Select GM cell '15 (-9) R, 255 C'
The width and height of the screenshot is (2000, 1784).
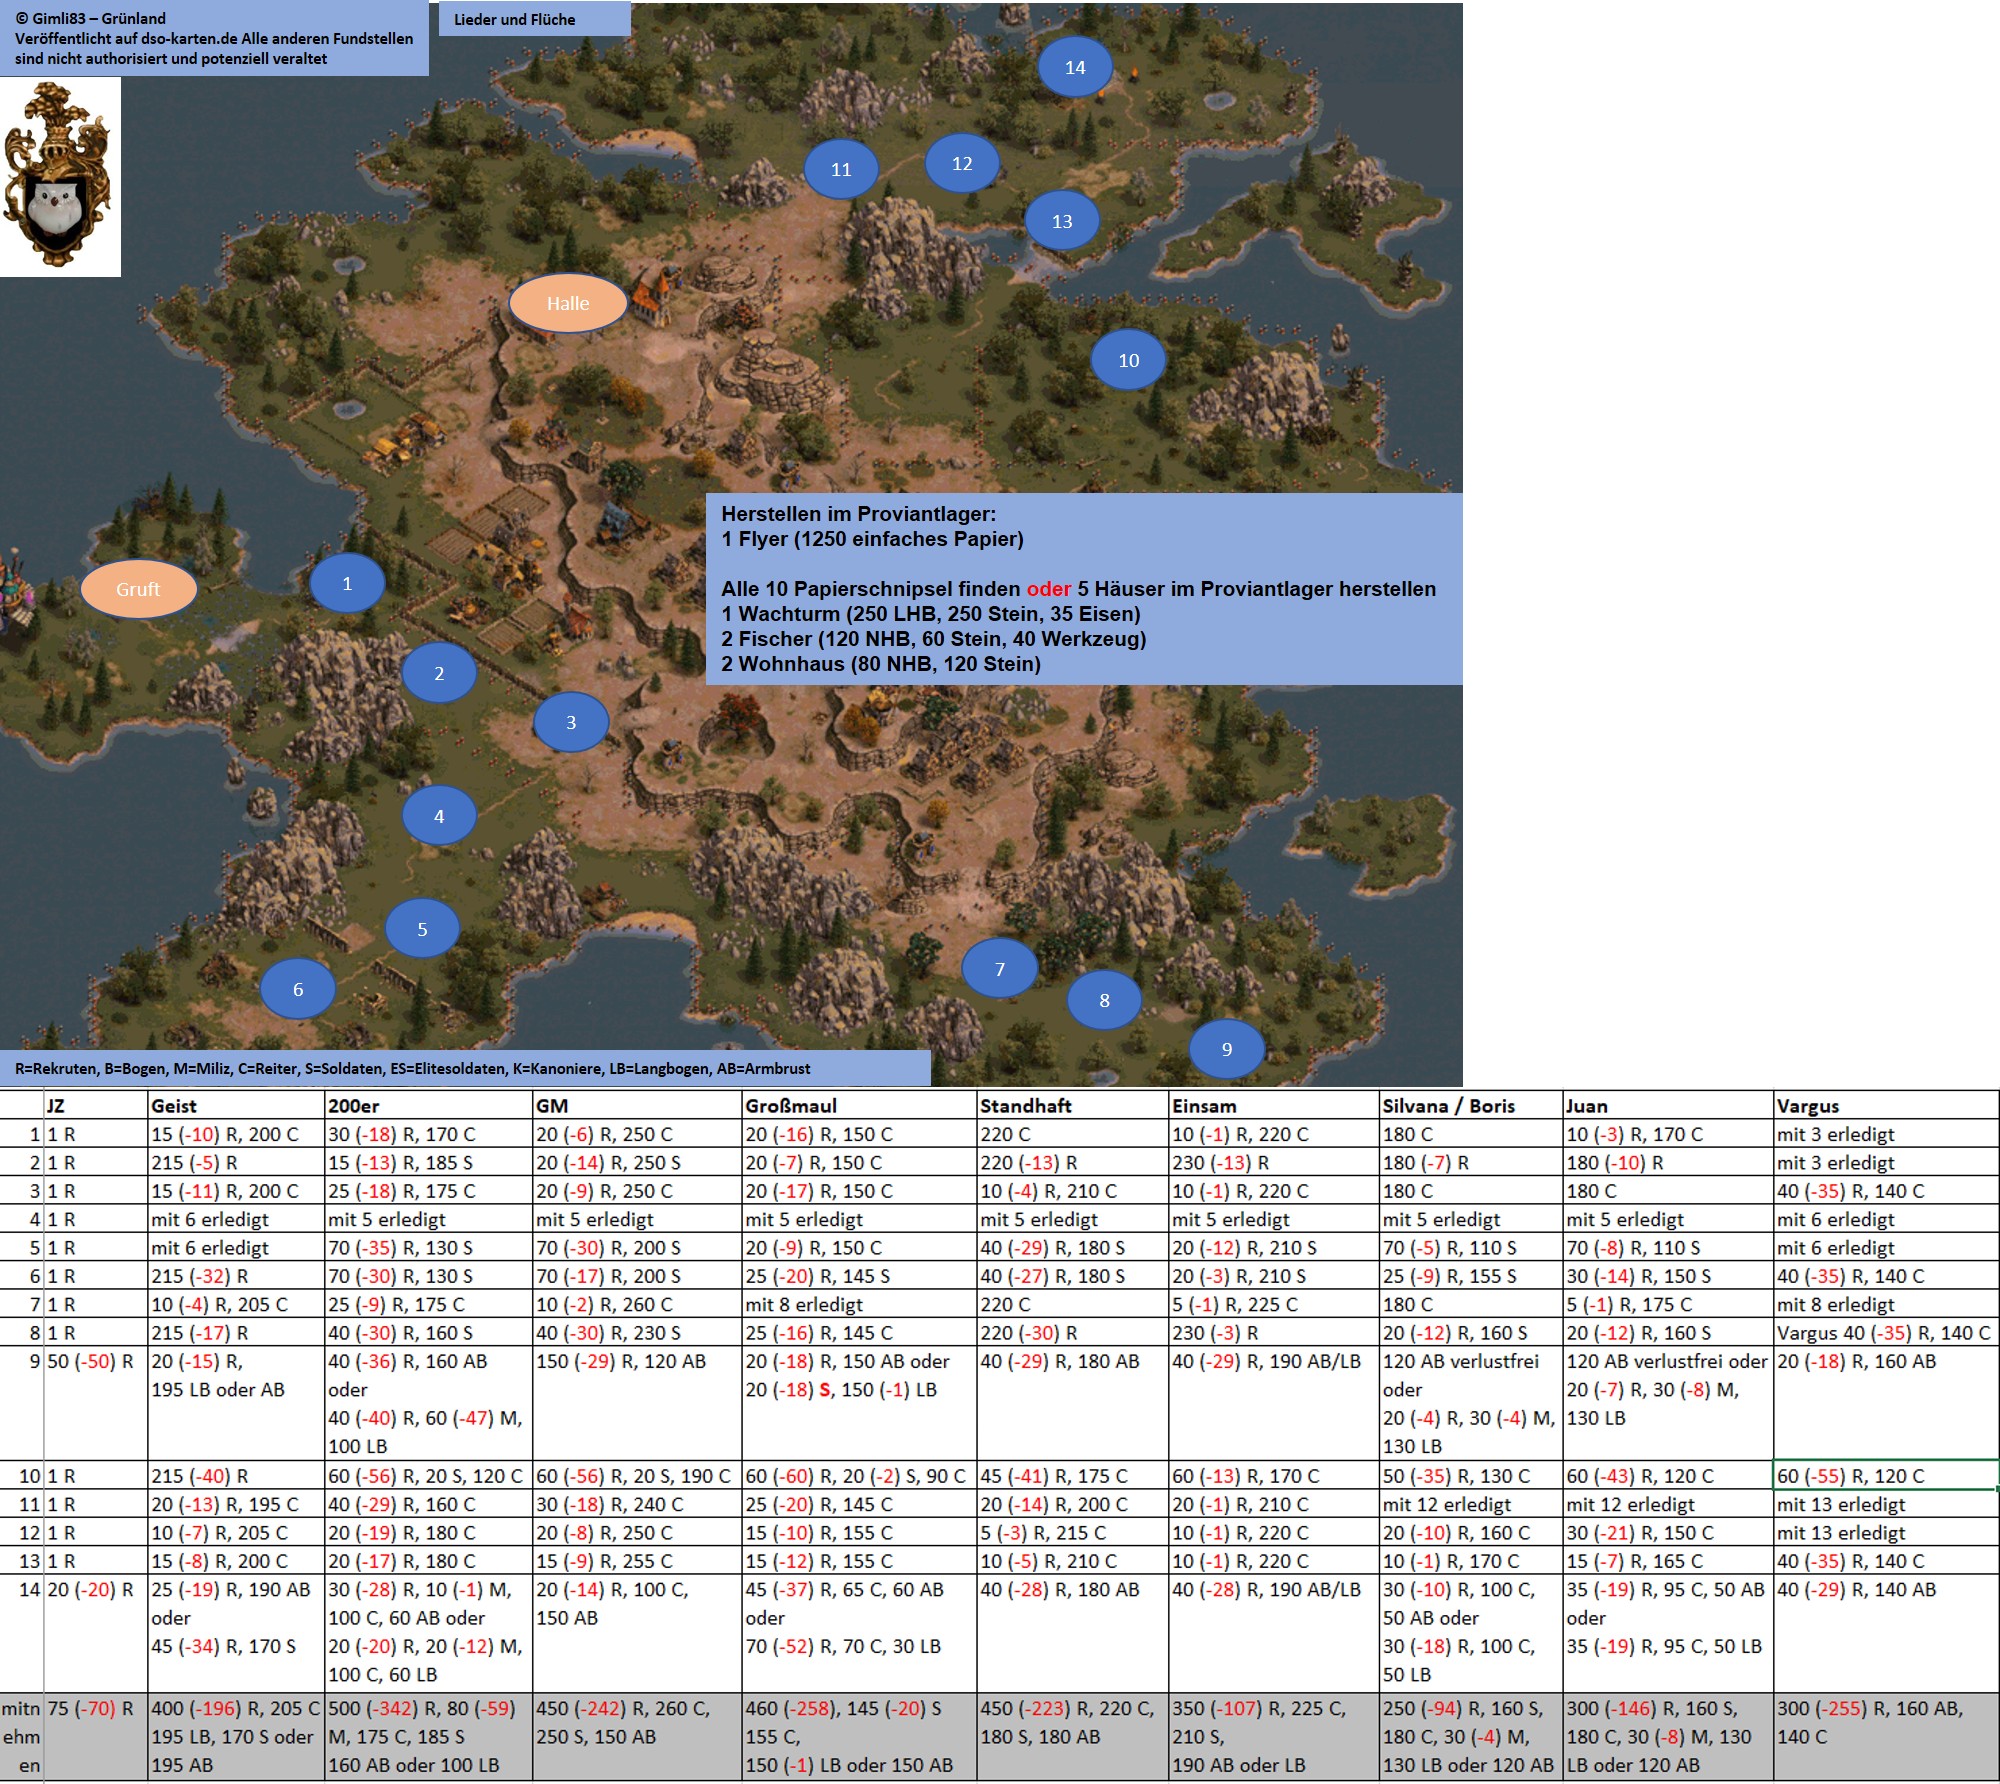pyautogui.click(x=637, y=1561)
